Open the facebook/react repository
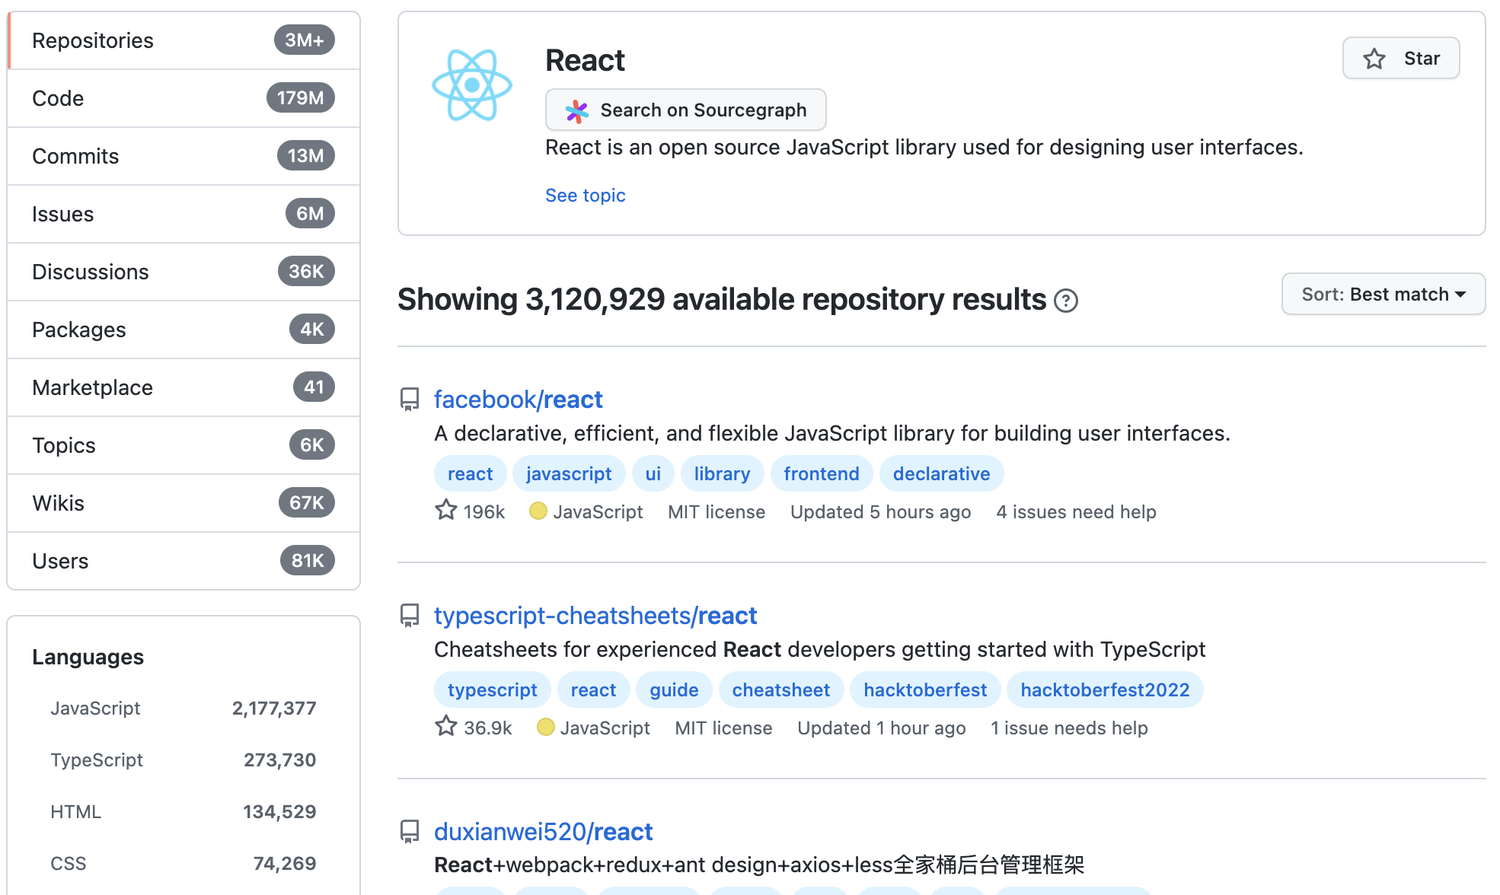Viewport: 1500px width, 895px height. [518, 400]
